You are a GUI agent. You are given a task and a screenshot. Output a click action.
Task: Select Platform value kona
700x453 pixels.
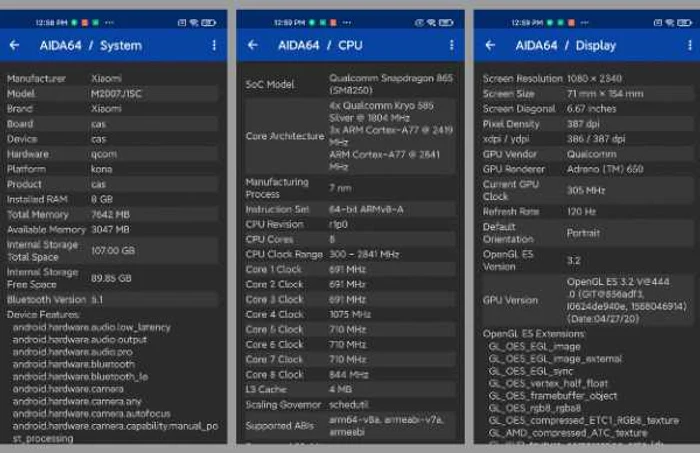[101, 169]
